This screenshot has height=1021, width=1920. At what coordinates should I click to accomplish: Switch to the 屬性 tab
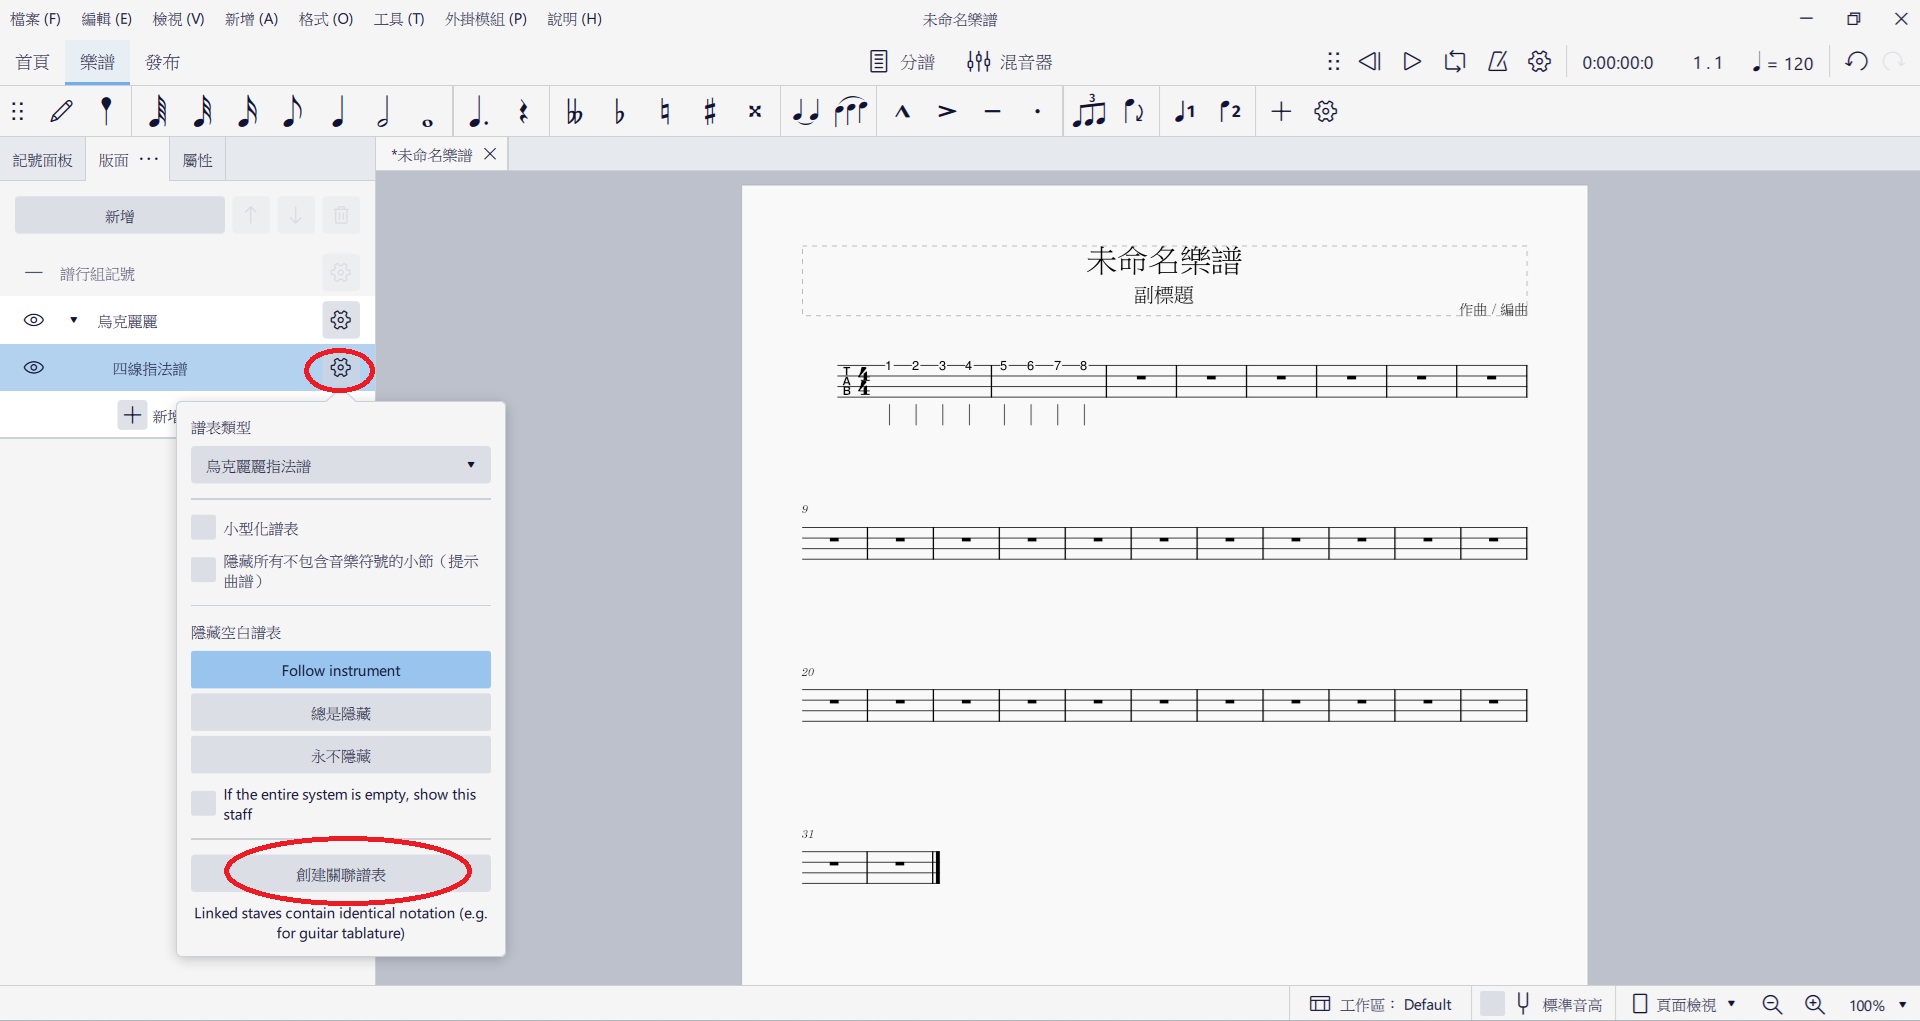click(198, 160)
